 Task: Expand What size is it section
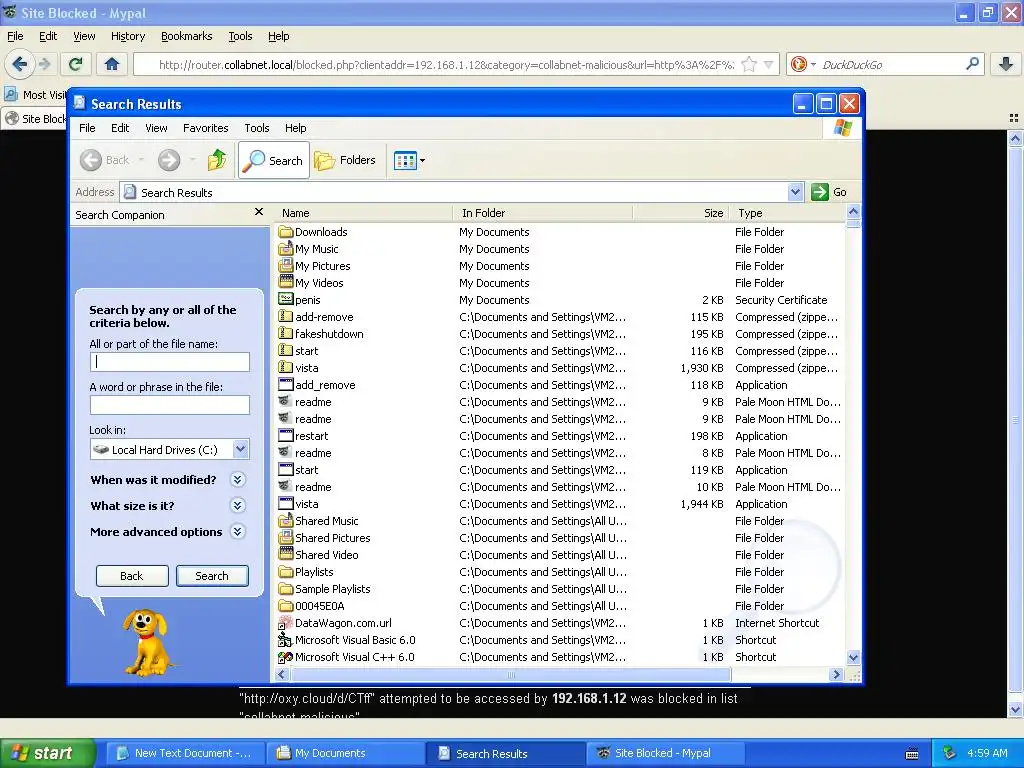pos(237,505)
